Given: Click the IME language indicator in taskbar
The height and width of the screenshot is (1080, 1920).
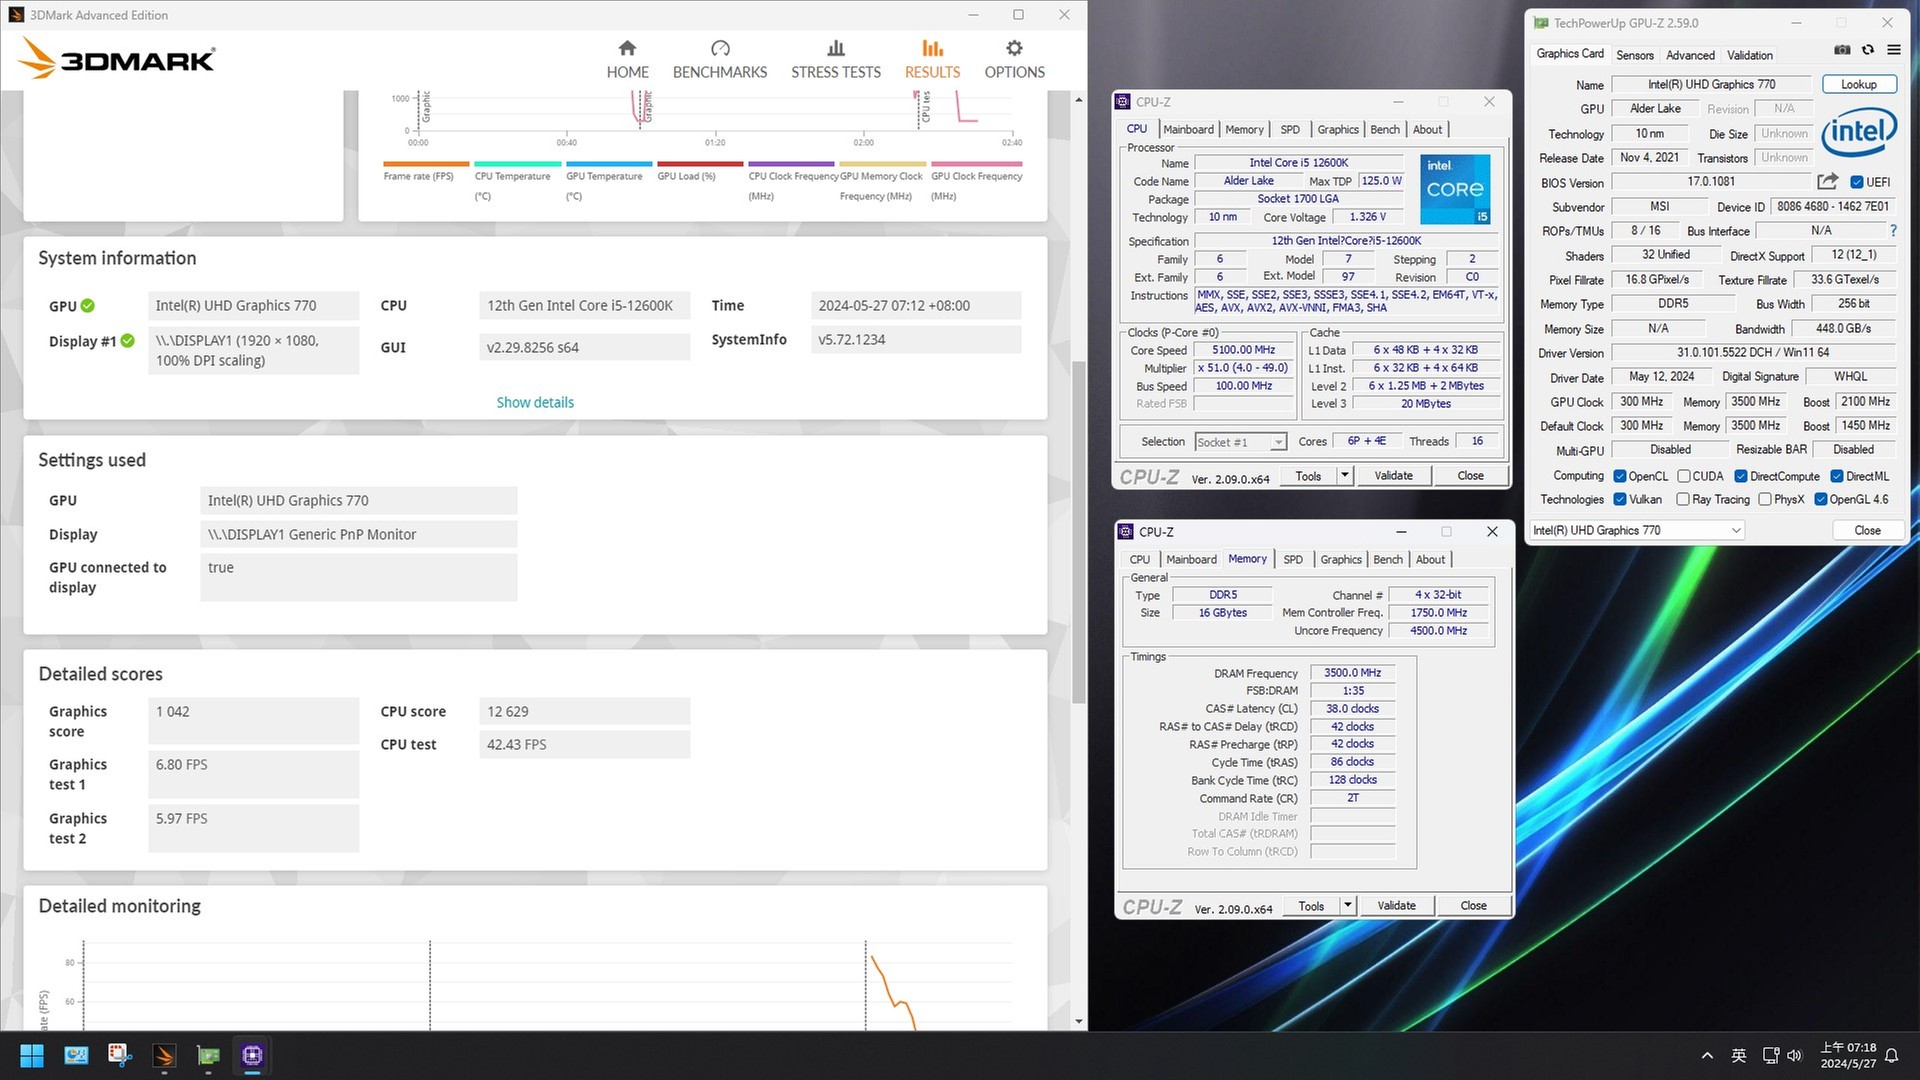Looking at the screenshot, I should [1739, 1055].
